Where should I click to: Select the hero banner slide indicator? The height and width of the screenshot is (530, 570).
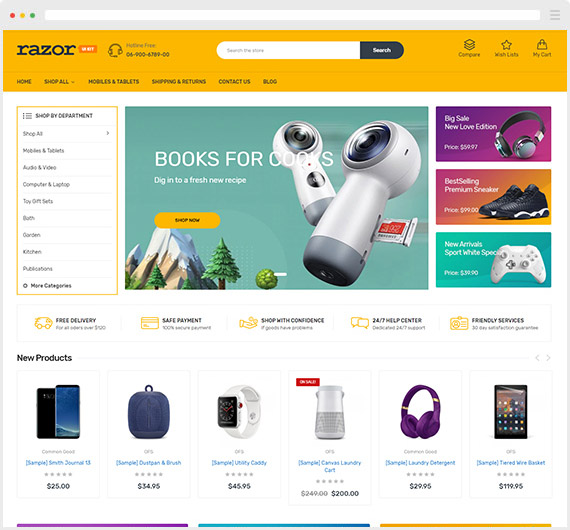point(280,274)
